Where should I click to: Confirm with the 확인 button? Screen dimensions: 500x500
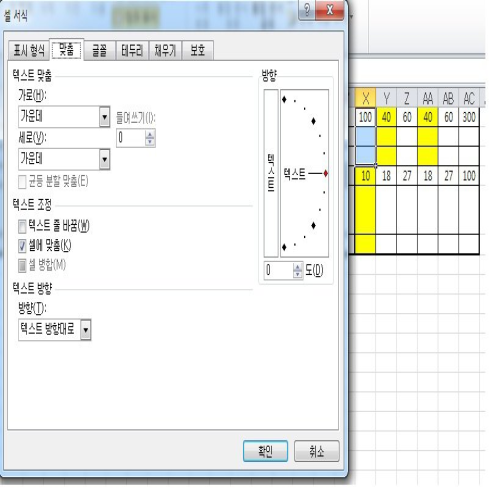click(x=265, y=451)
